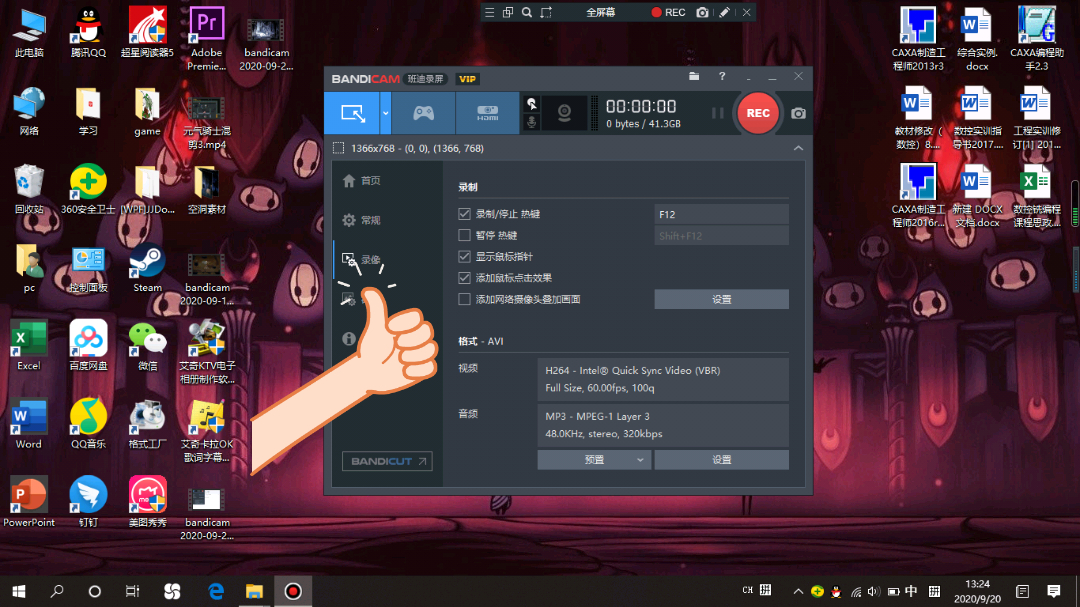Open the 预置 presets dropdown
The image size is (1080, 607).
[x=594, y=460]
